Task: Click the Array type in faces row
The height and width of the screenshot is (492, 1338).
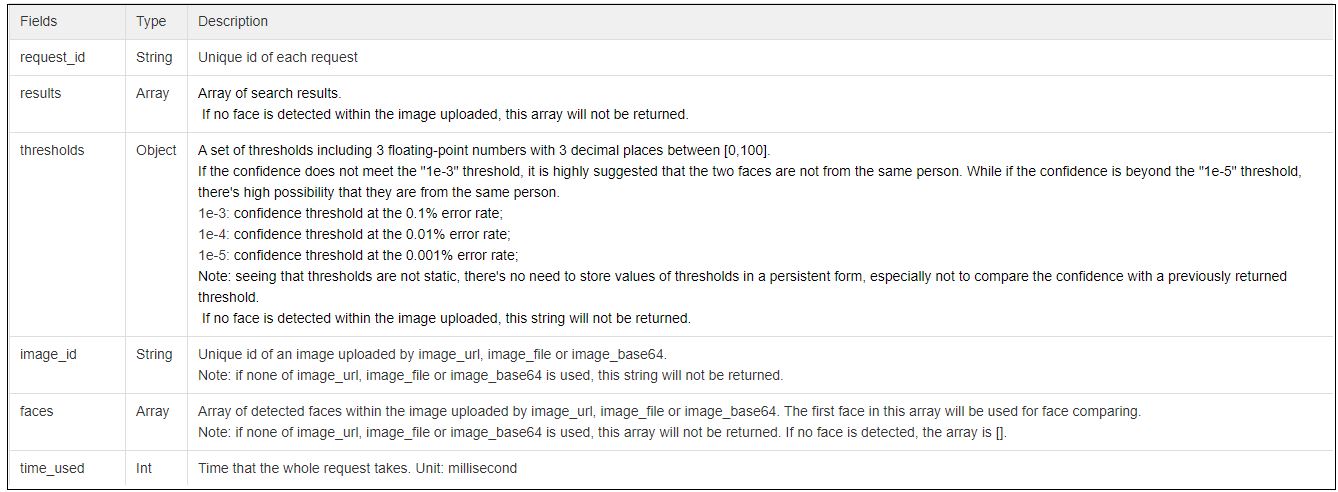Action: coord(152,411)
